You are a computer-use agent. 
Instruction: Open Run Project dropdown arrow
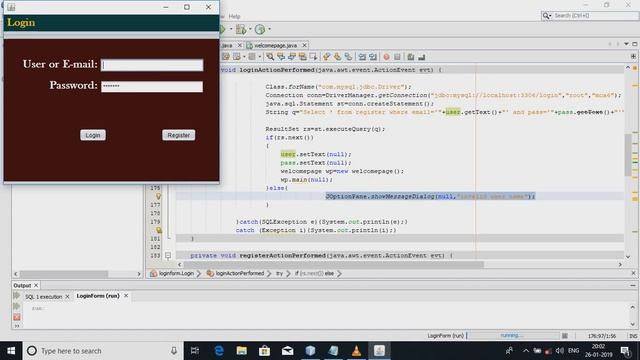click(x=231, y=29)
